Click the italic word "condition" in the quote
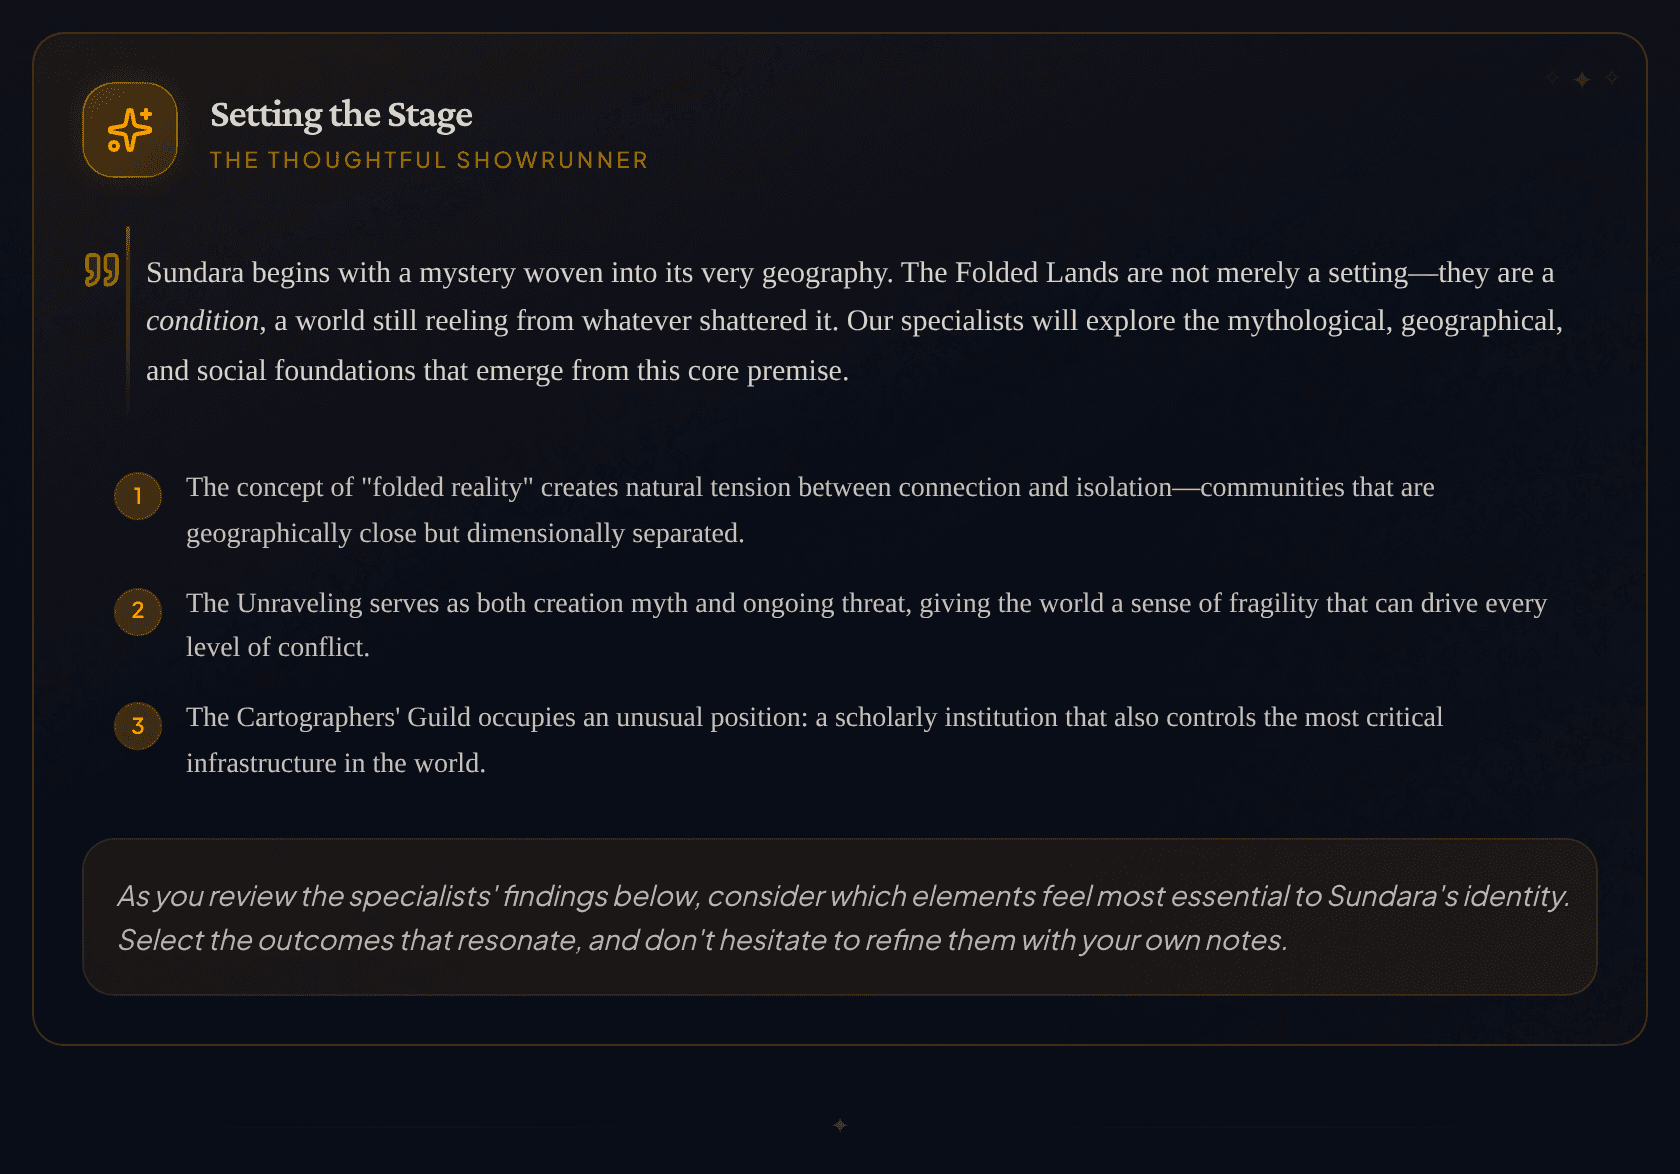The image size is (1680, 1174). point(202,321)
